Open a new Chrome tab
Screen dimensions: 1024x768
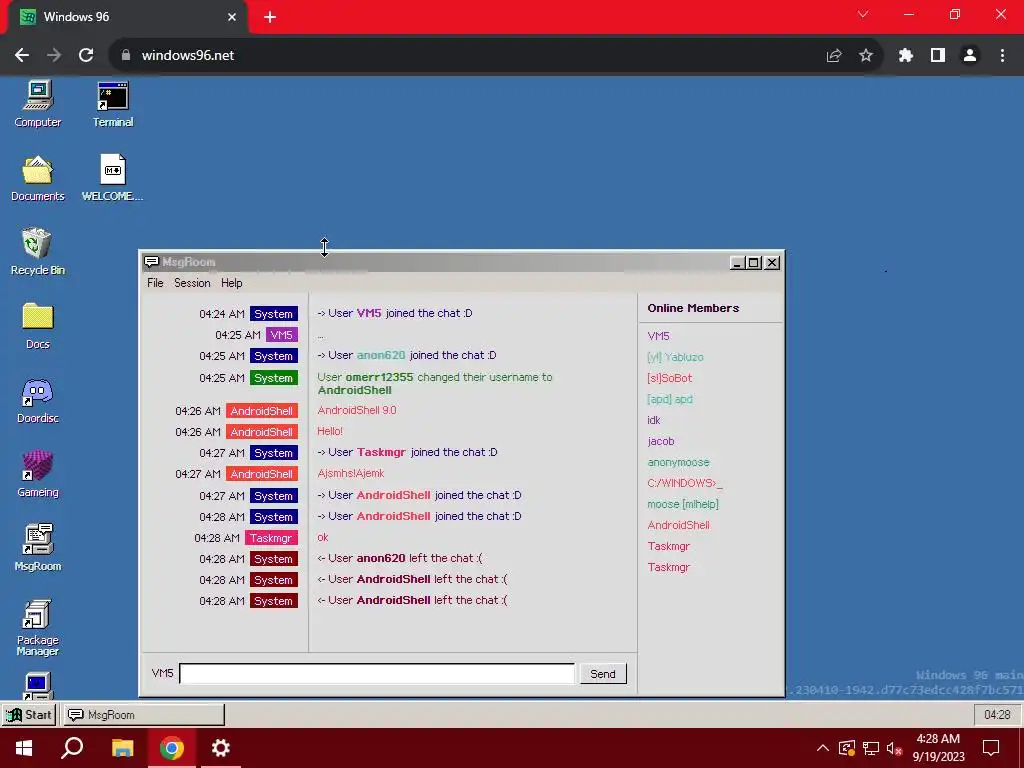pyautogui.click(x=270, y=17)
